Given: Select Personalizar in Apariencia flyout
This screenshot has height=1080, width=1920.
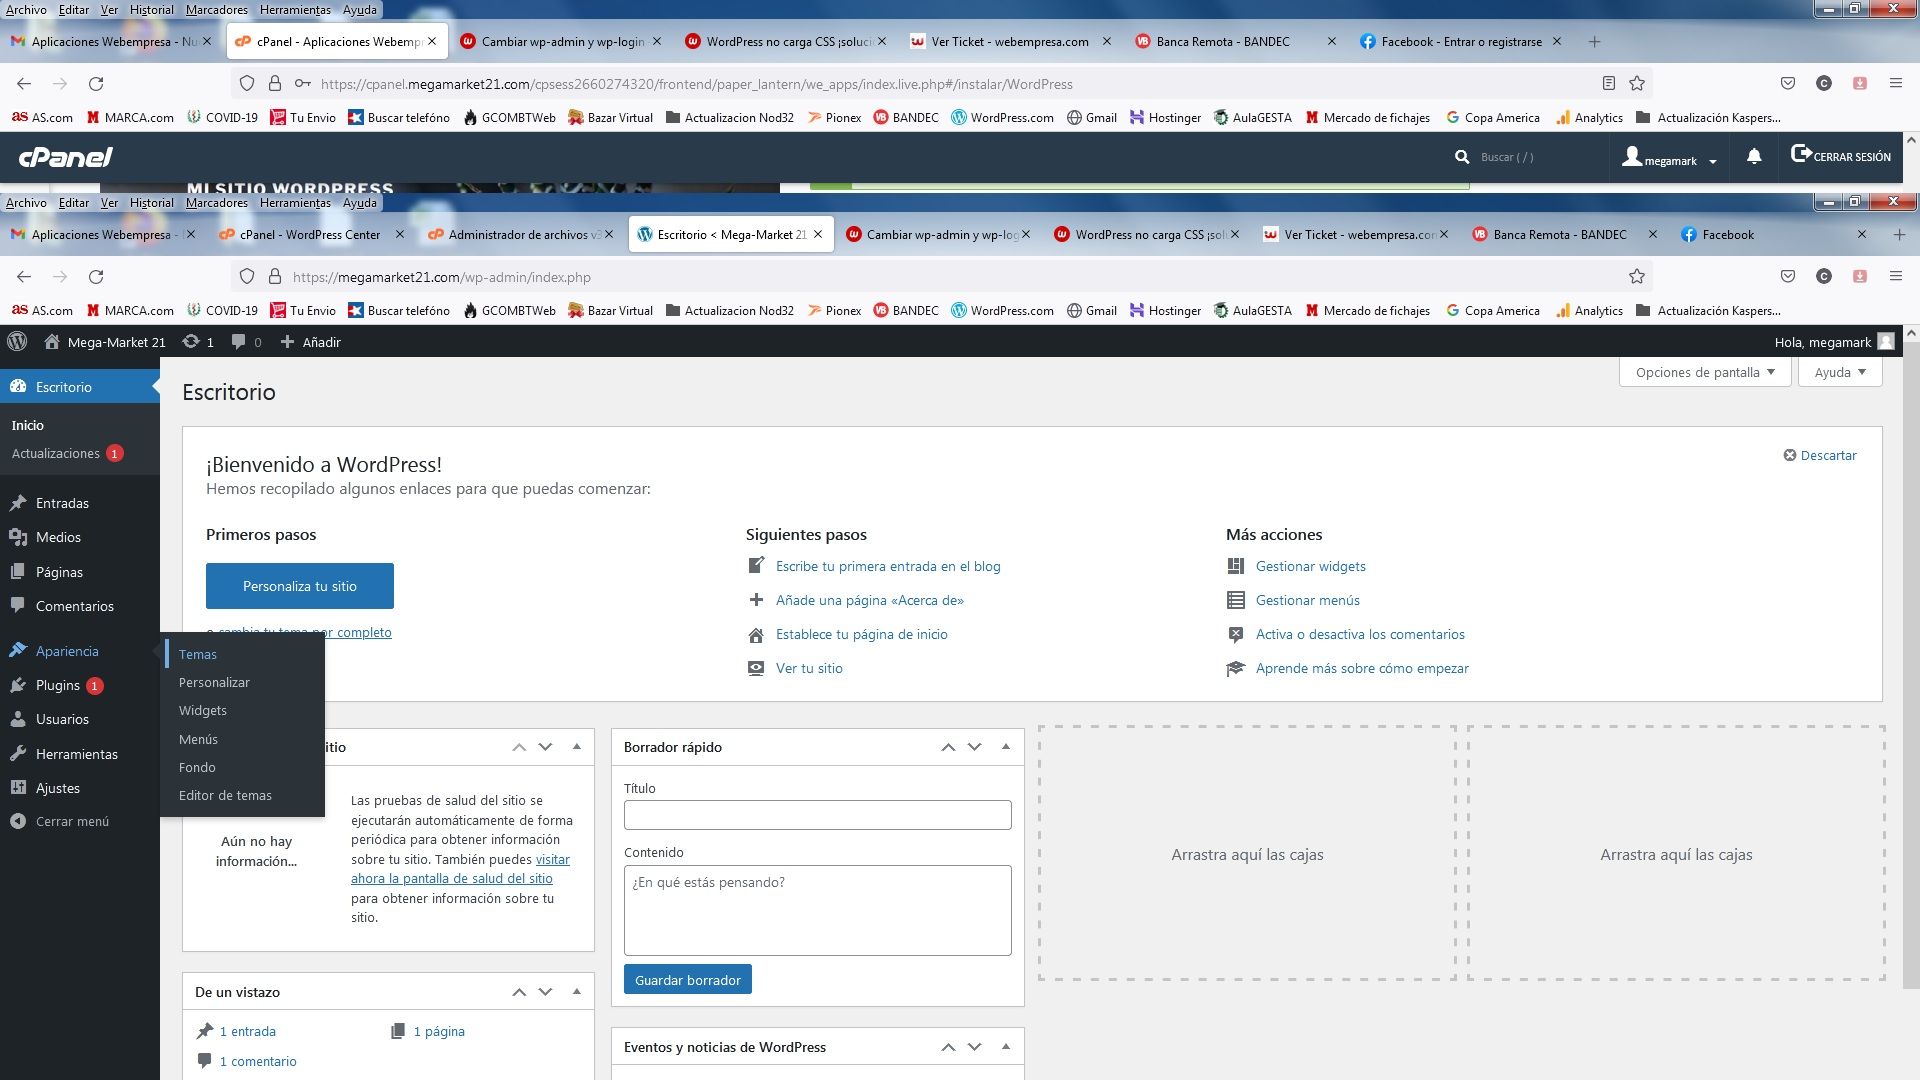Looking at the screenshot, I should pyautogui.click(x=214, y=682).
